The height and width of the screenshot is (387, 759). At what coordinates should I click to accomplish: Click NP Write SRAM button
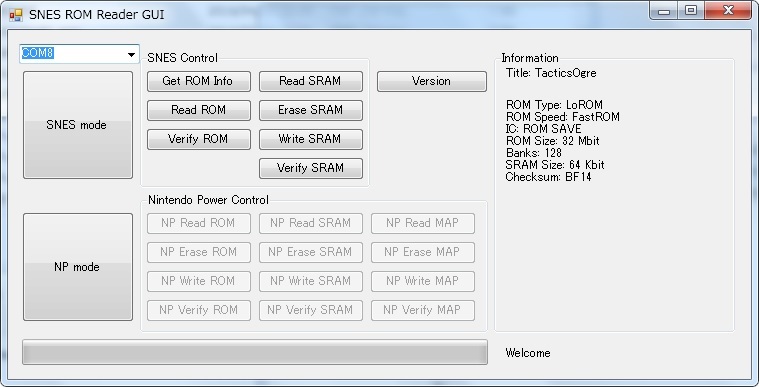(x=311, y=281)
